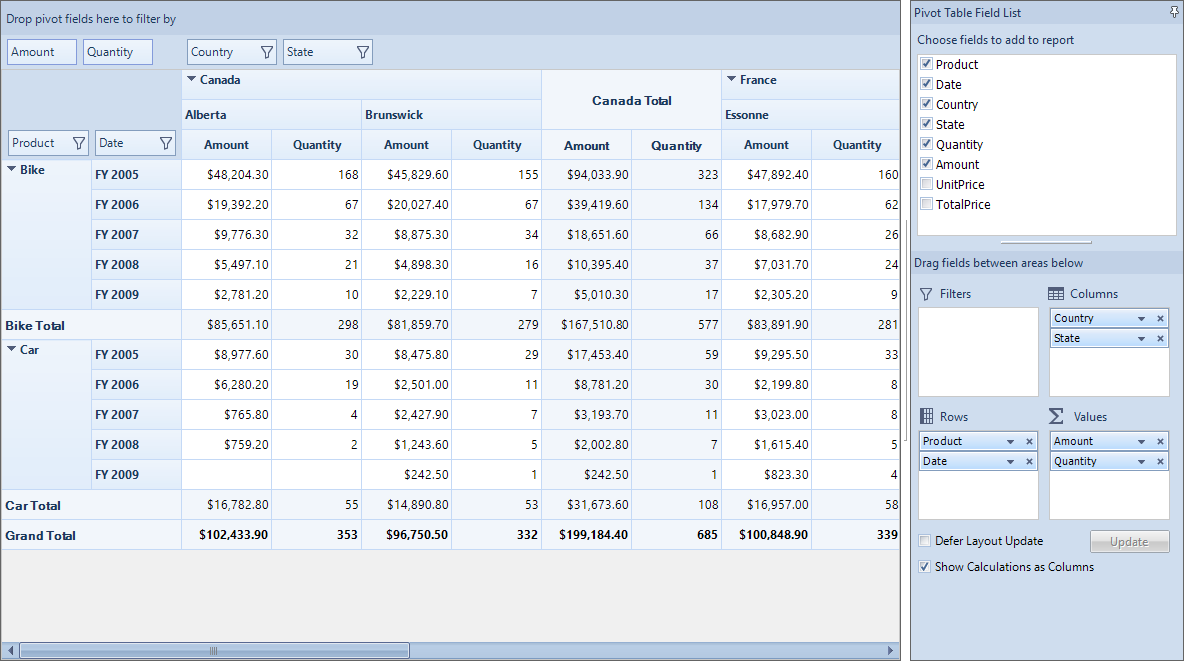Open the Product row field filter icon
Image resolution: width=1184 pixels, height=661 pixels.
[x=79, y=143]
